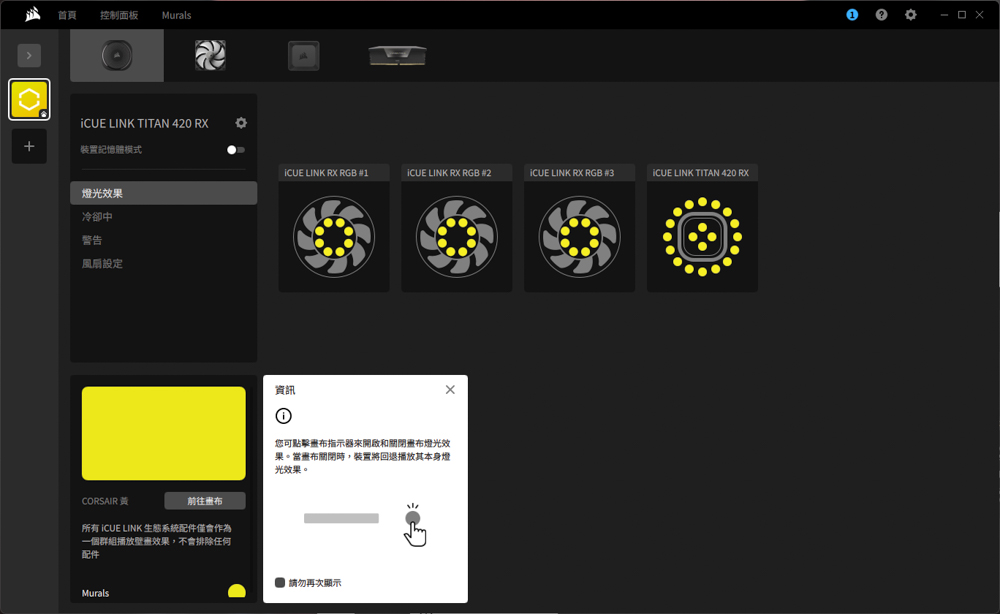Click the fan graphic of RX RGB #2
Image resolution: width=1000 pixels, height=614 pixels.
tap(457, 237)
